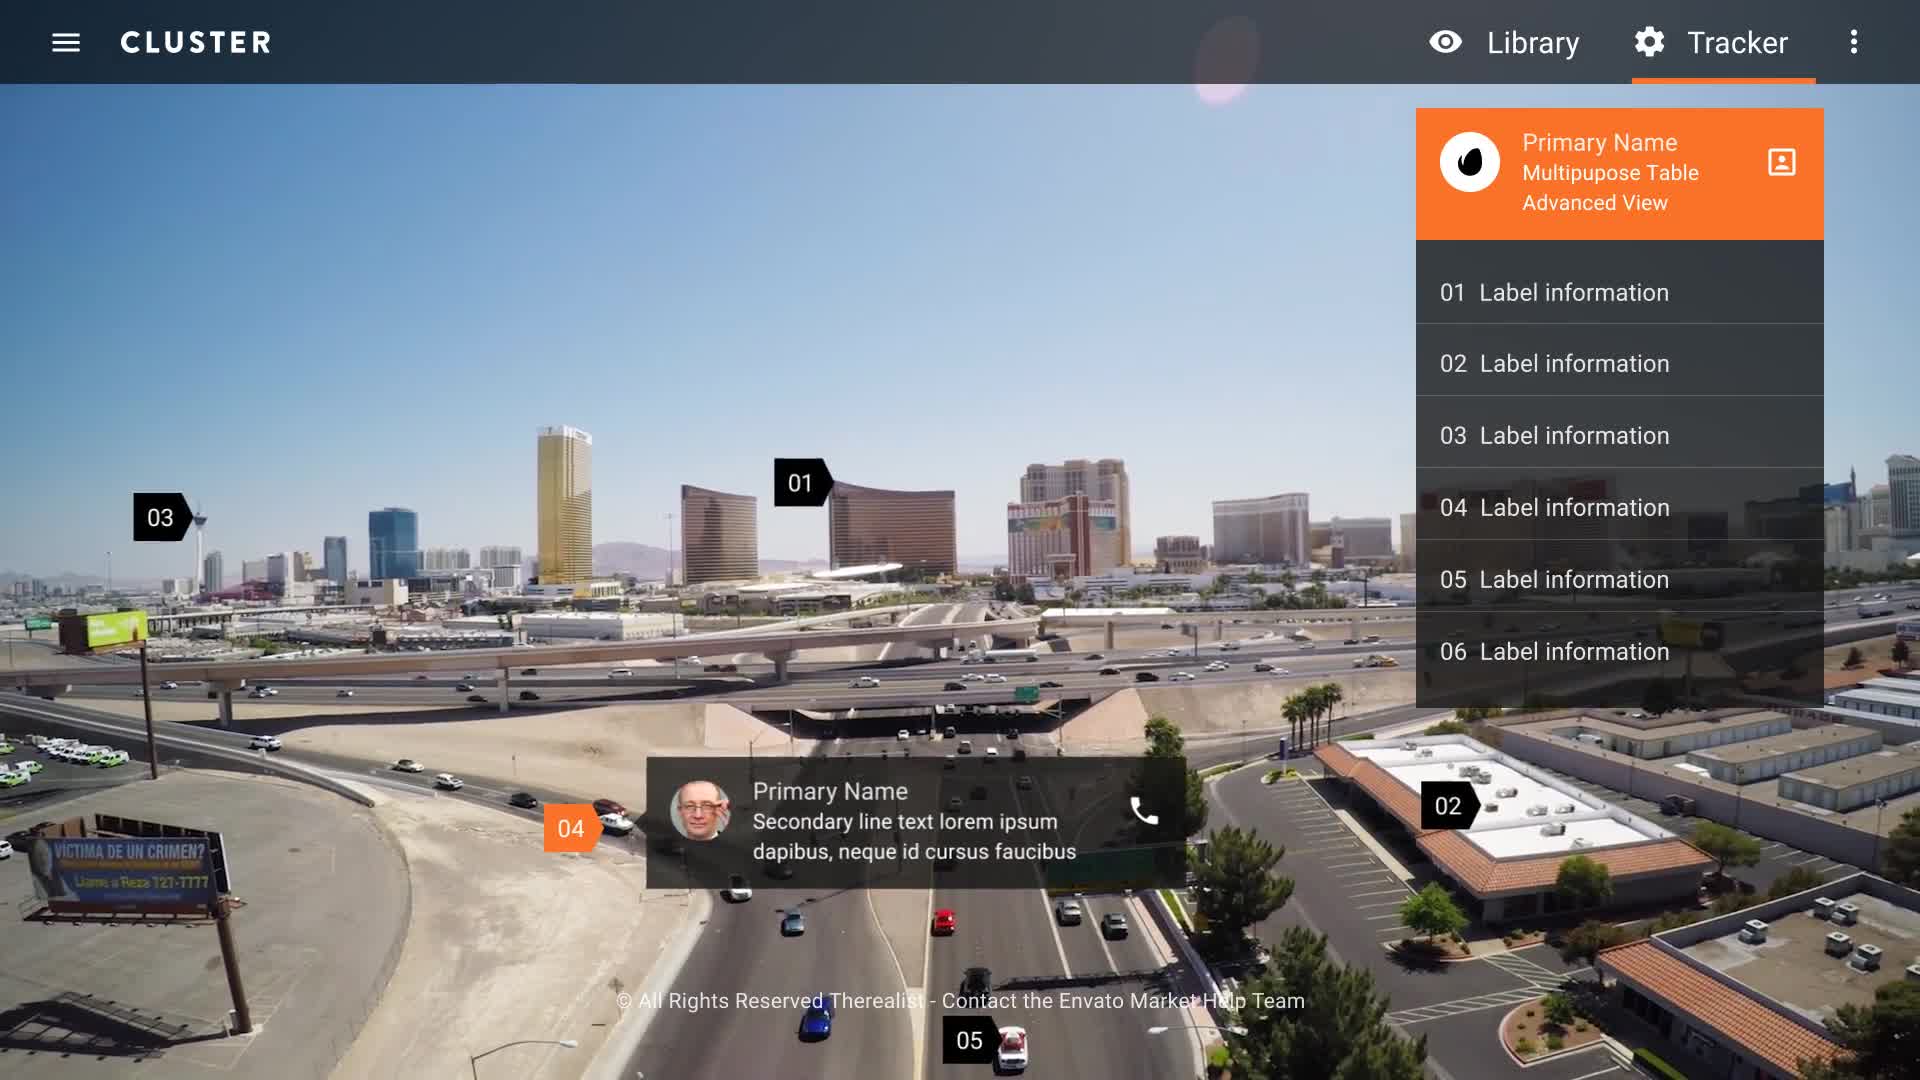The image size is (1920, 1080).
Task: Click the three-dot overflow menu icon
Action: 1853,42
